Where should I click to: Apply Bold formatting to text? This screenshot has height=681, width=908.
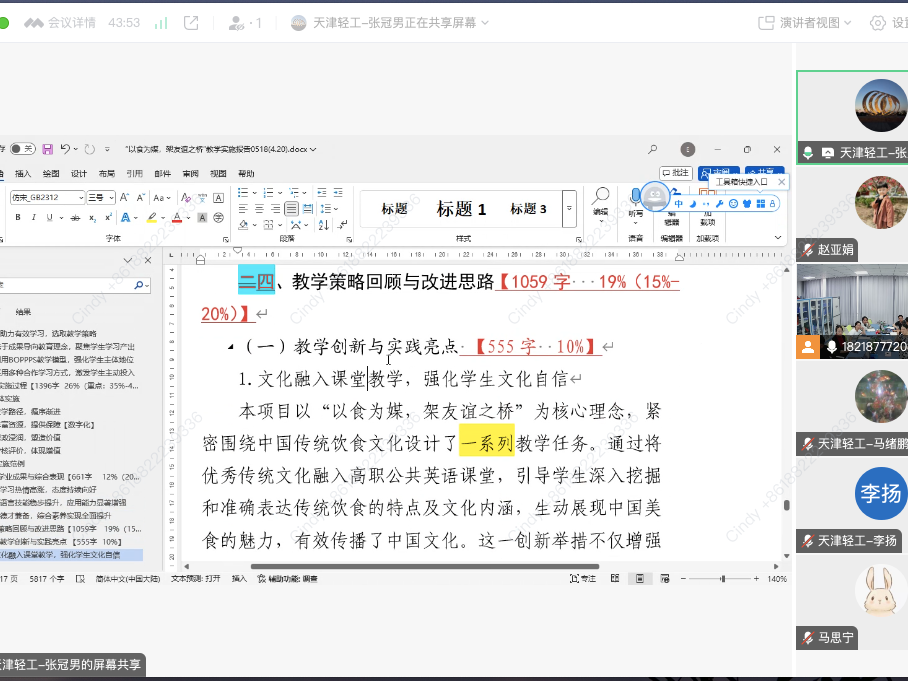click(18, 217)
